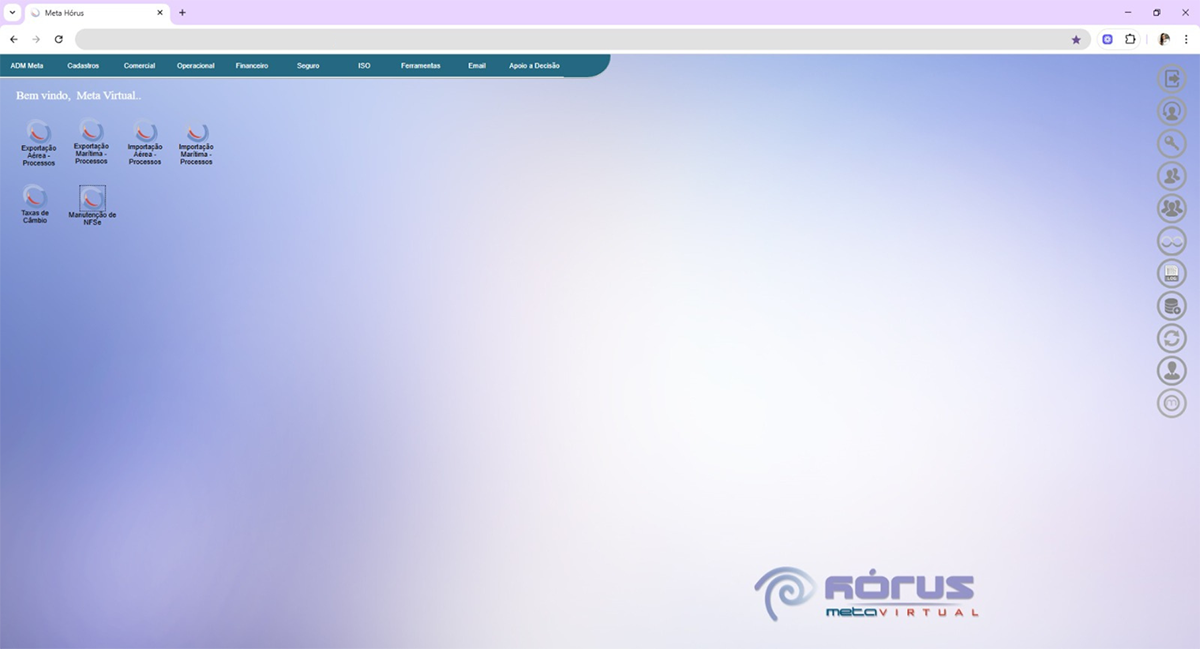The image size is (1200, 649).
Task: Expand the Ferramentas menu
Action: [420, 66]
